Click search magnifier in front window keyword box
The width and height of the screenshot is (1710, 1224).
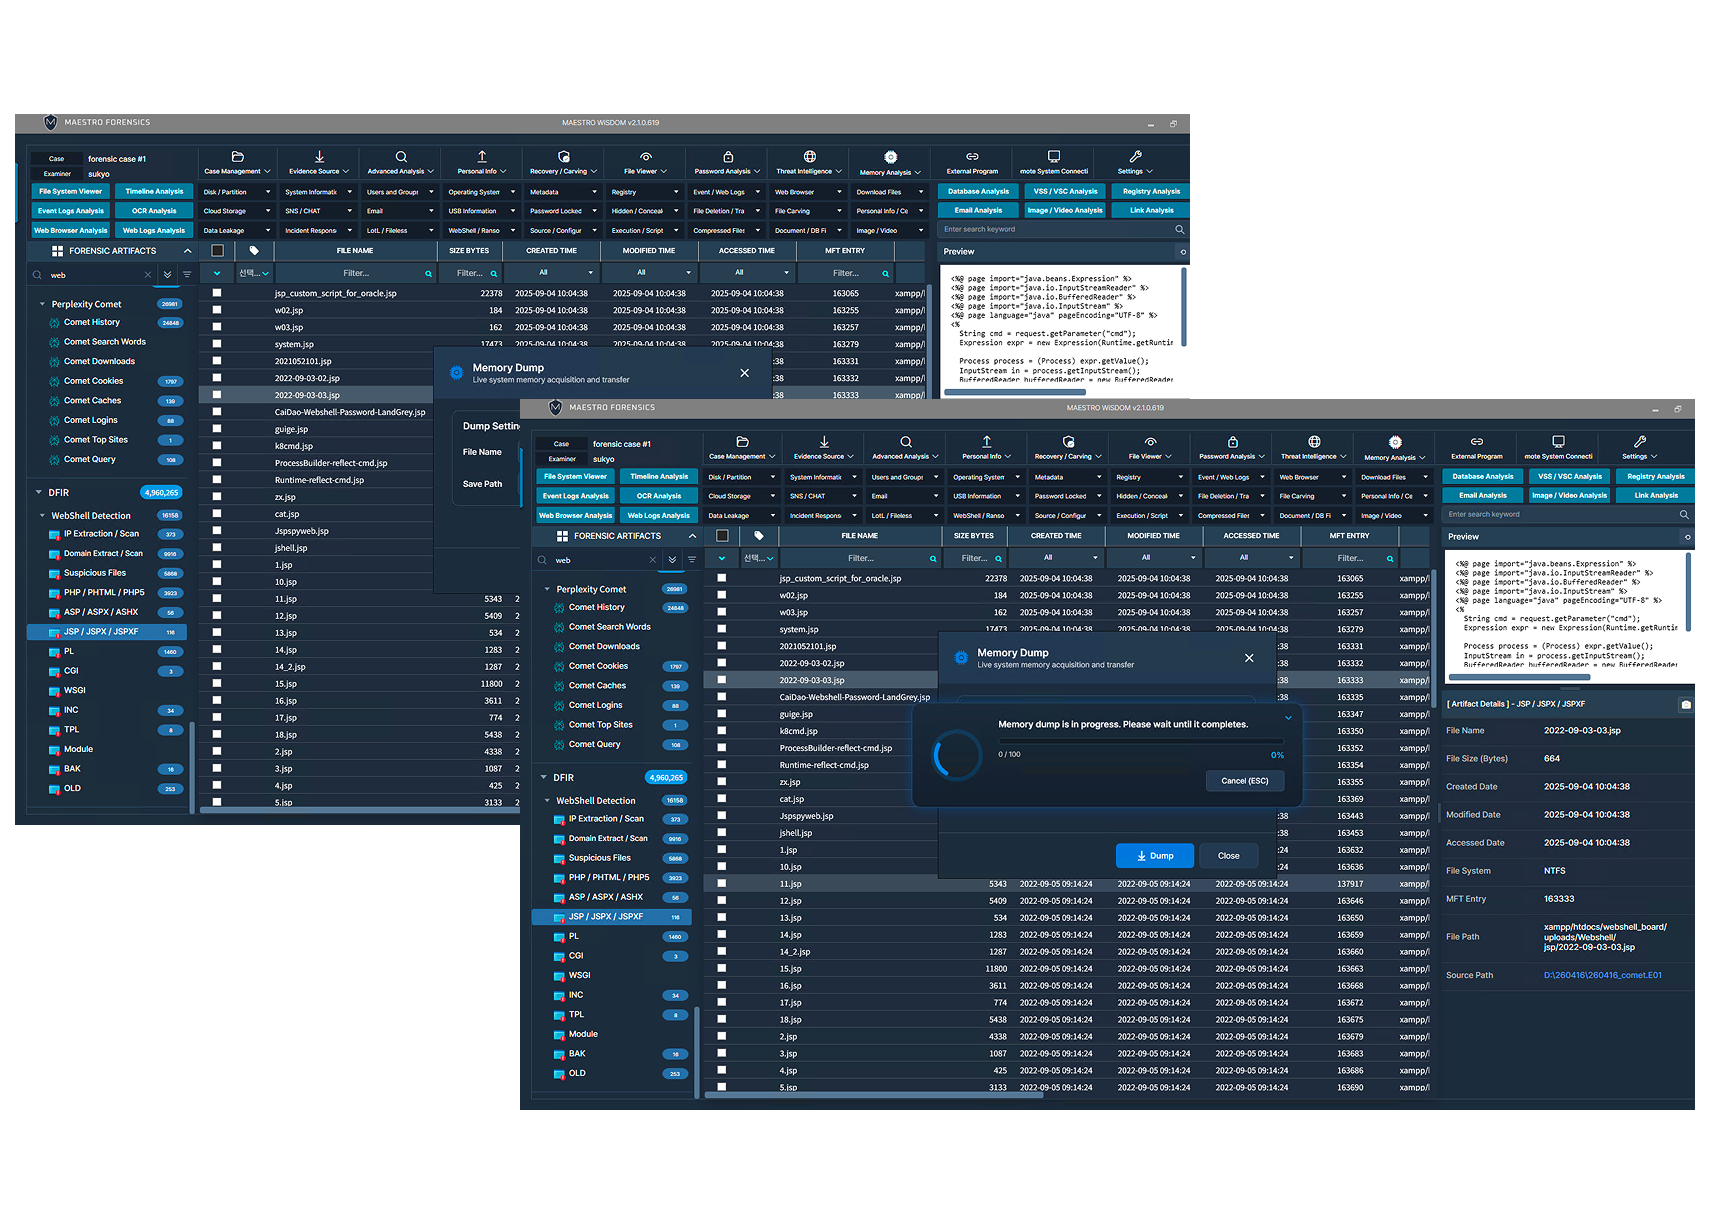(1684, 515)
